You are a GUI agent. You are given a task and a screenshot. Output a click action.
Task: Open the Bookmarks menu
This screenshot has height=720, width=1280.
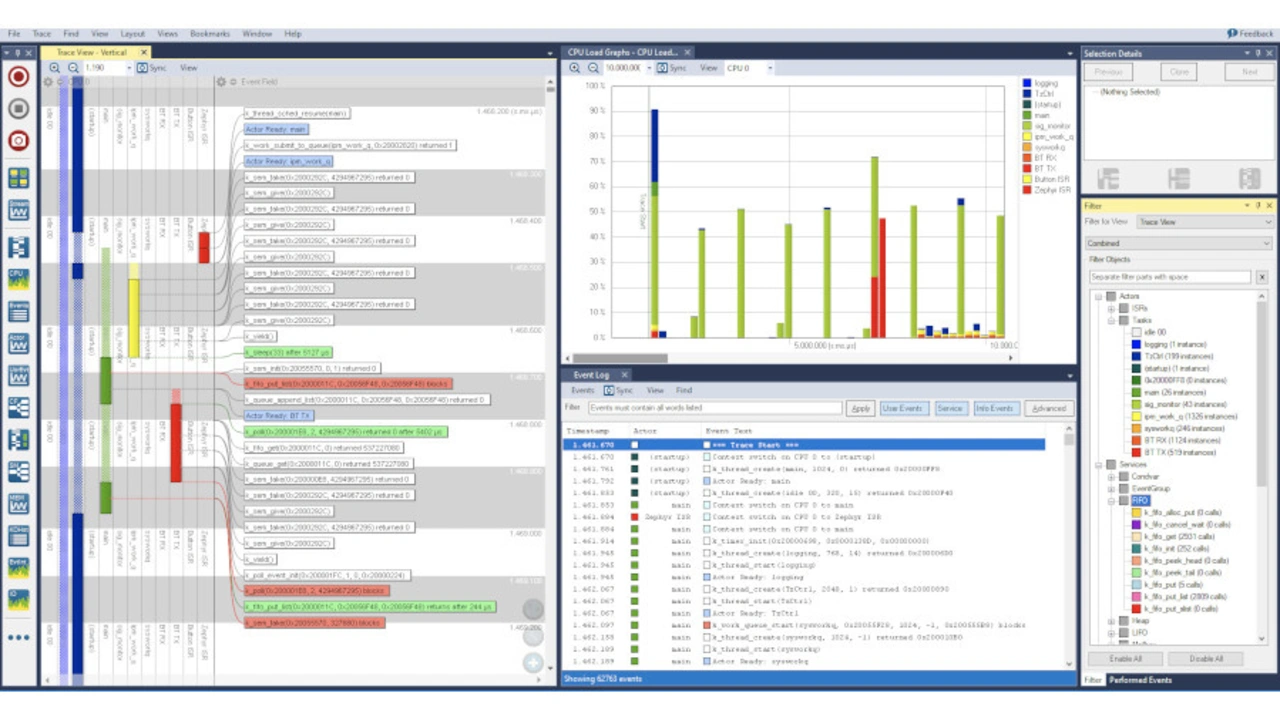(209, 34)
